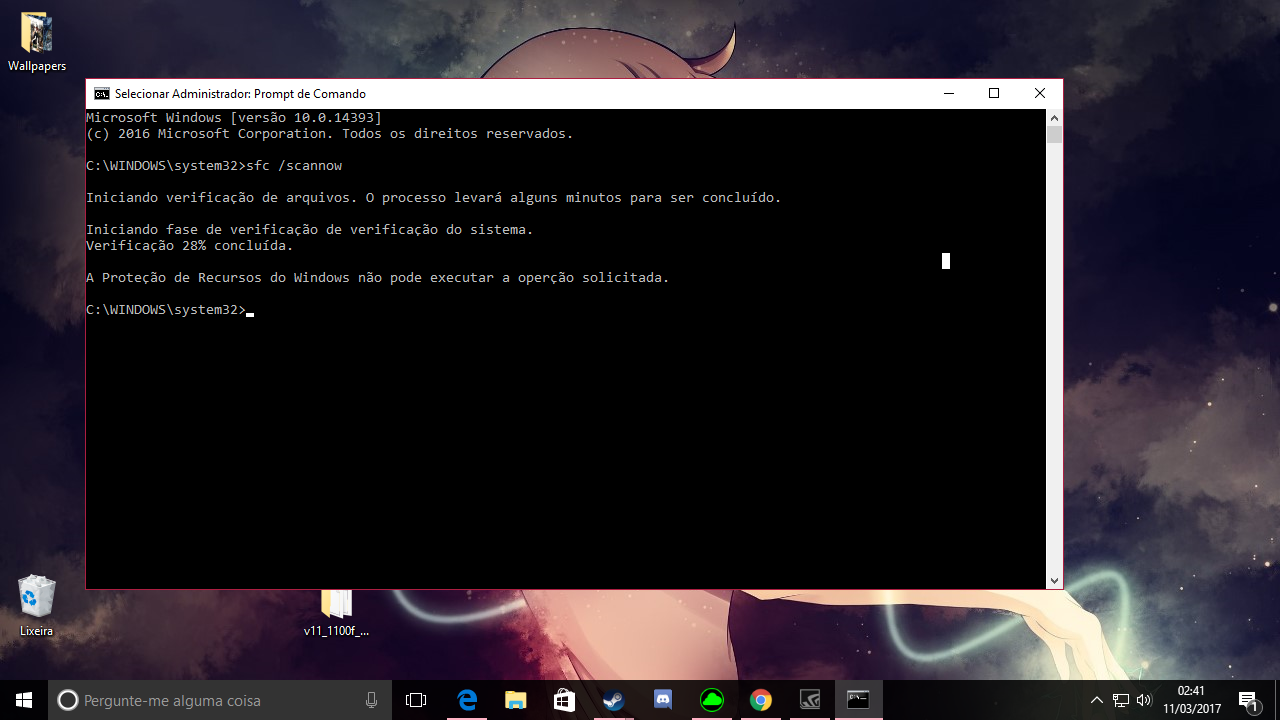Viewport: 1280px width, 720px height.
Task: Minimize the Command Prompt window
Action: click(x=948, y=94)
